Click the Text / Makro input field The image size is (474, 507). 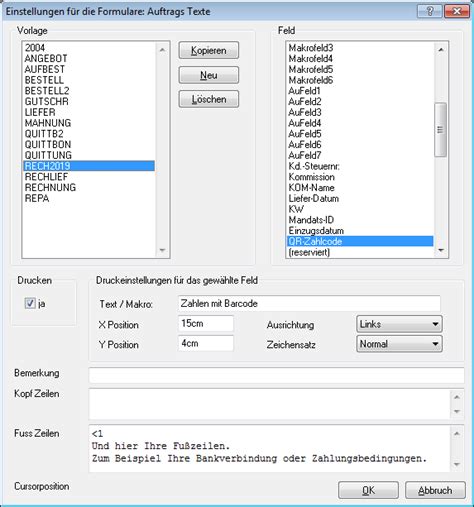309,304
